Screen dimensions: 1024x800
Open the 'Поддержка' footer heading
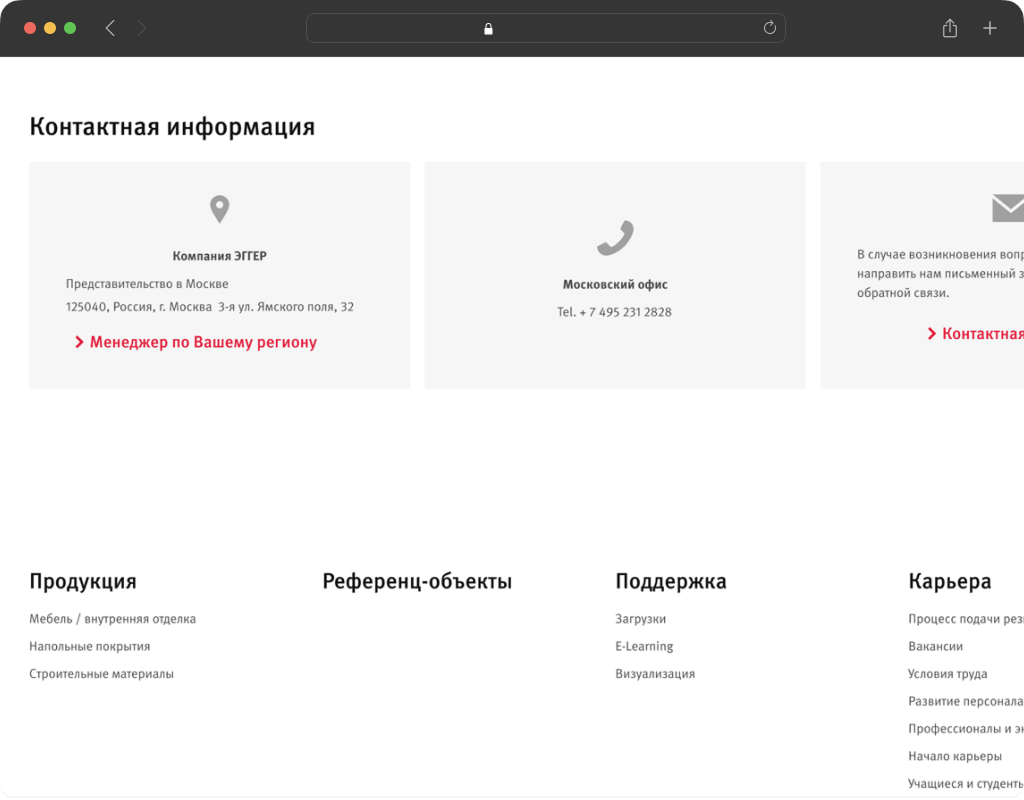[670, 581]
